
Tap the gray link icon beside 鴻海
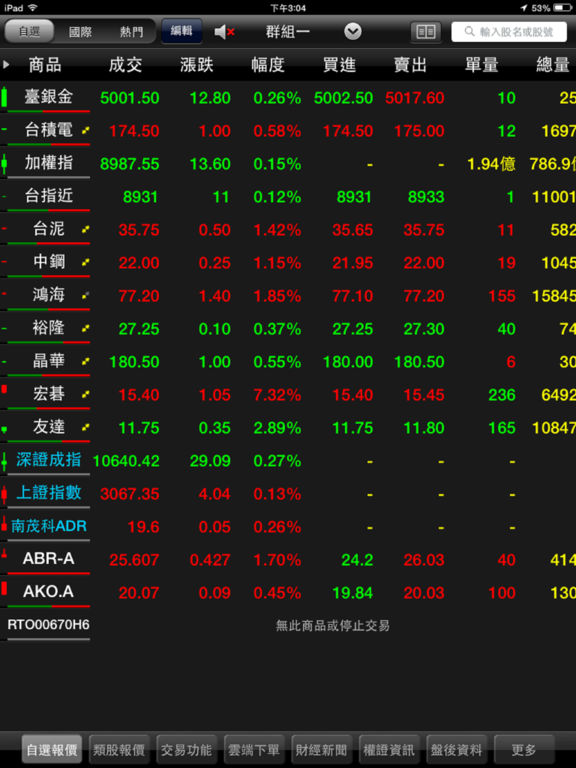pos(86,295)
